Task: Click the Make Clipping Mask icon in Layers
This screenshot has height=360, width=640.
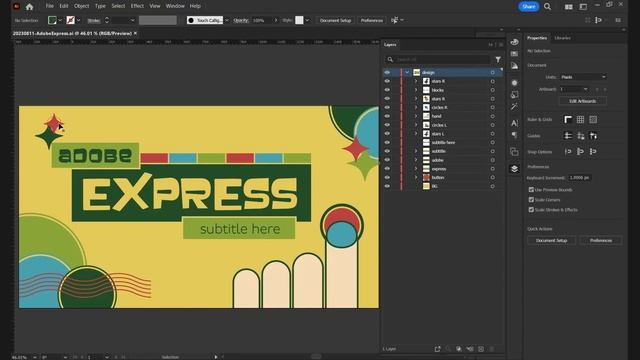Action: (x=459, y=349)
